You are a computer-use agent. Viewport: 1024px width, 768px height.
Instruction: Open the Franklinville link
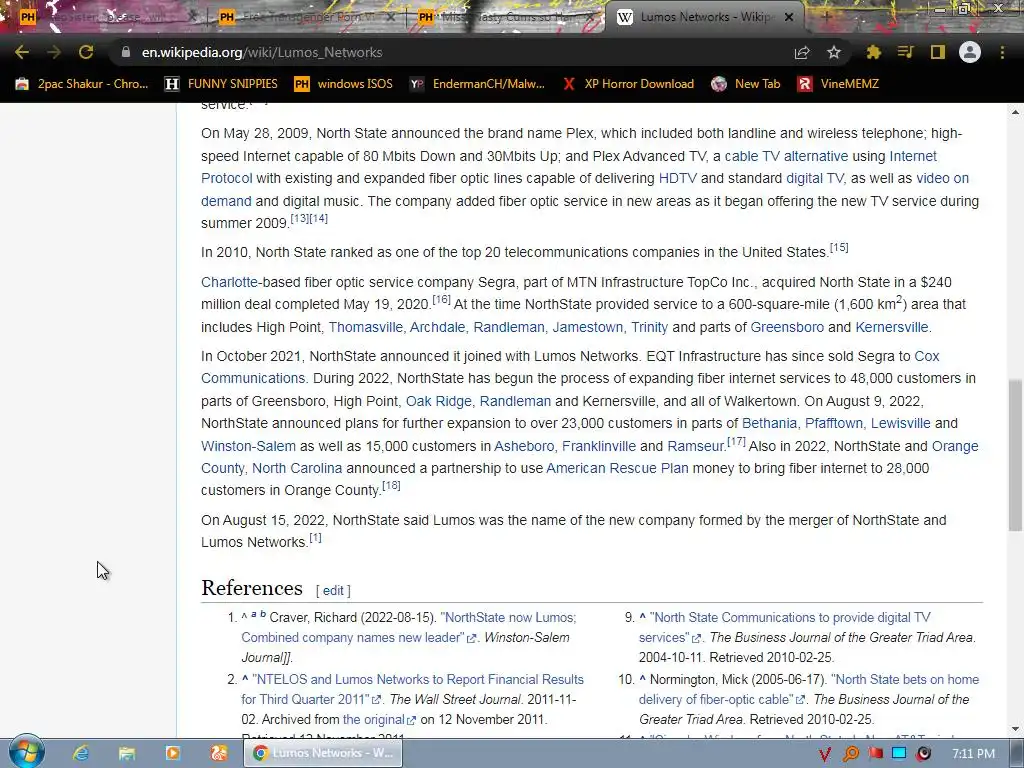click(x=599, y=446)
